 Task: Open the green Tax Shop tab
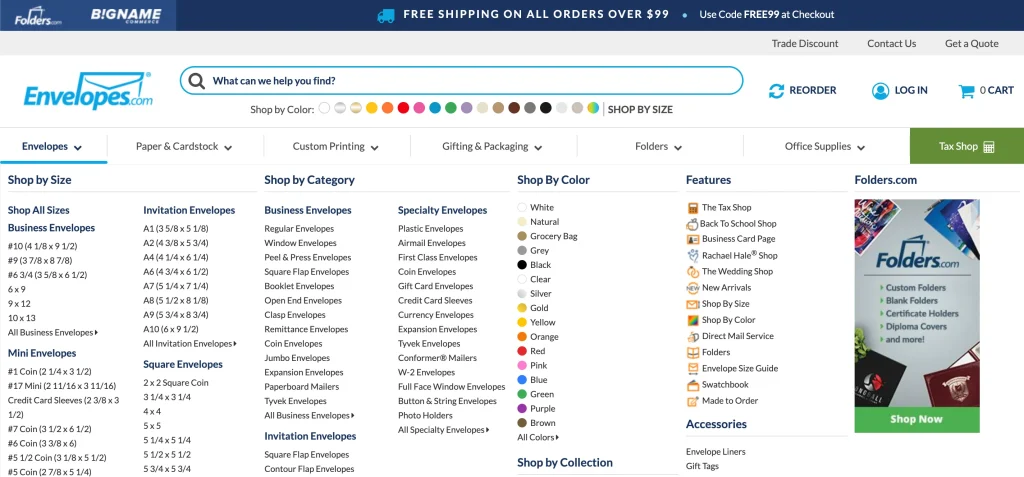[x=966, y=146]
